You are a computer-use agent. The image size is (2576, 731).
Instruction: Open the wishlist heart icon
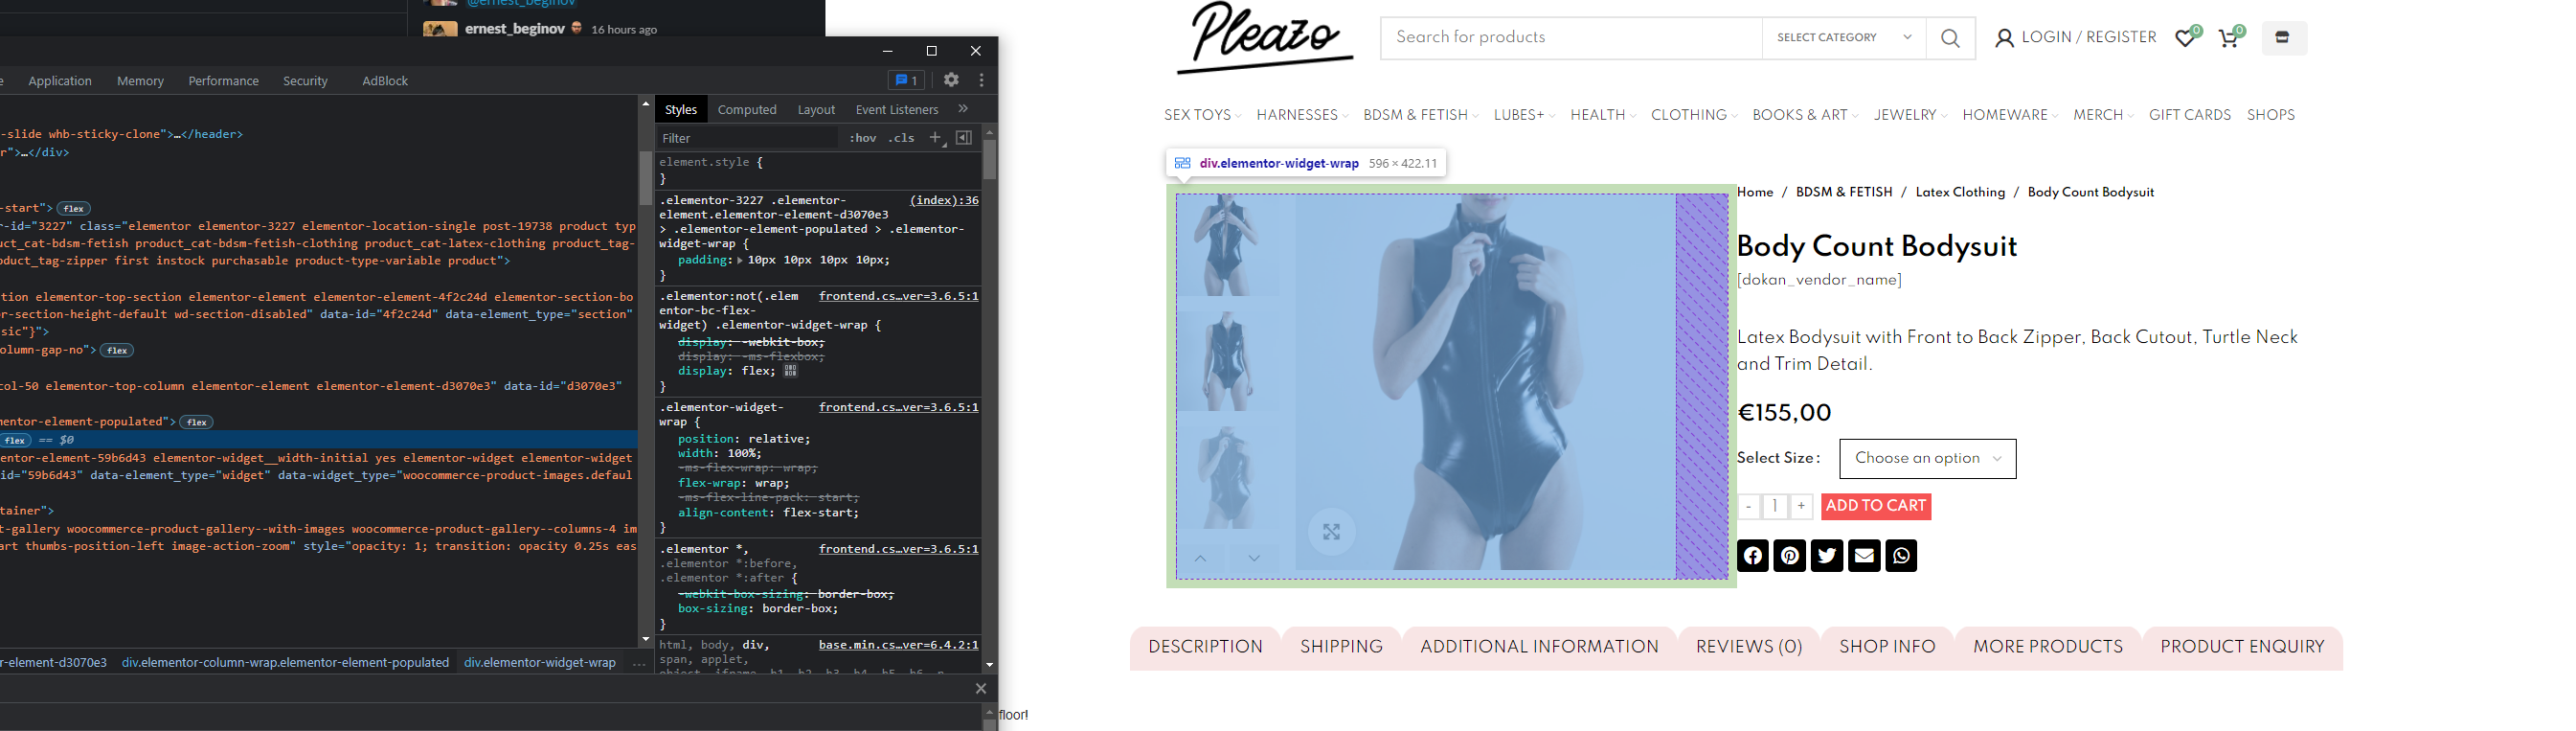2186,38
